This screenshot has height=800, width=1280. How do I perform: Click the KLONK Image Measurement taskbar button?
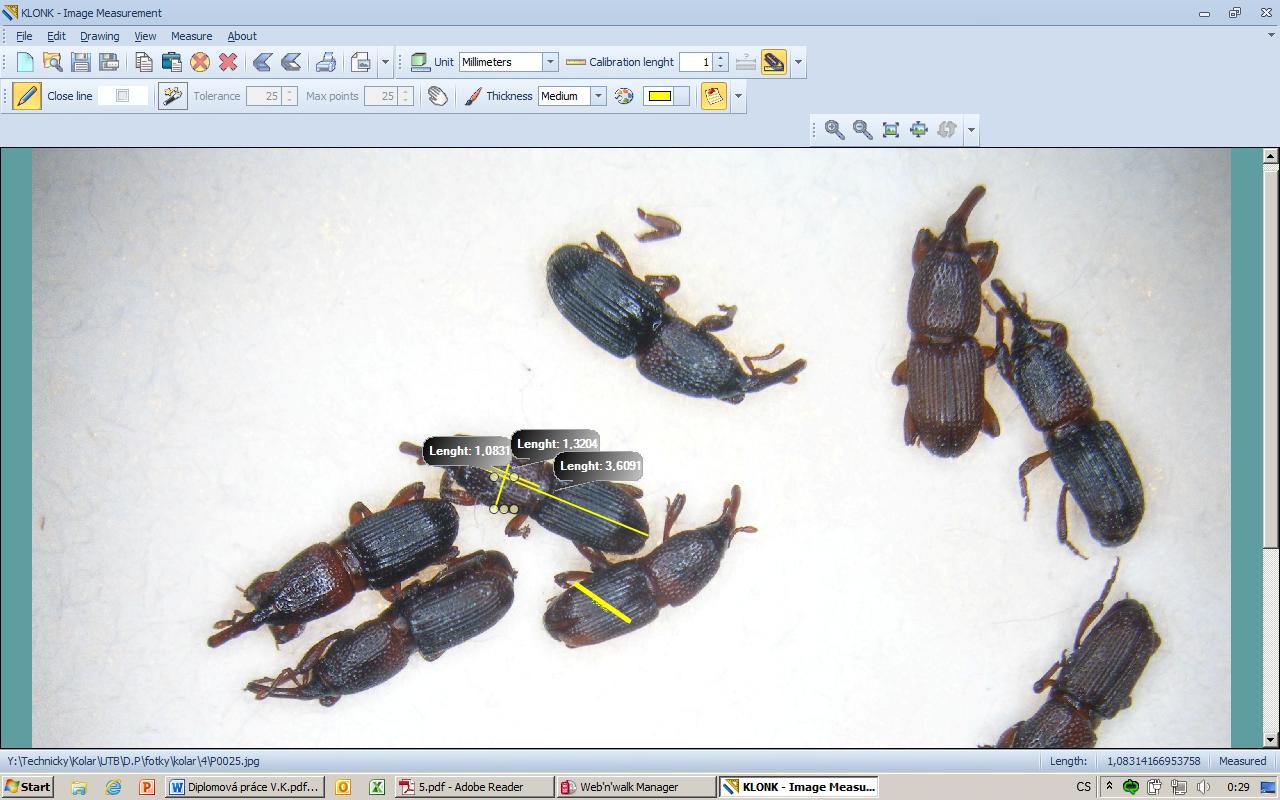pyautogui.click(x=798, y=787)
